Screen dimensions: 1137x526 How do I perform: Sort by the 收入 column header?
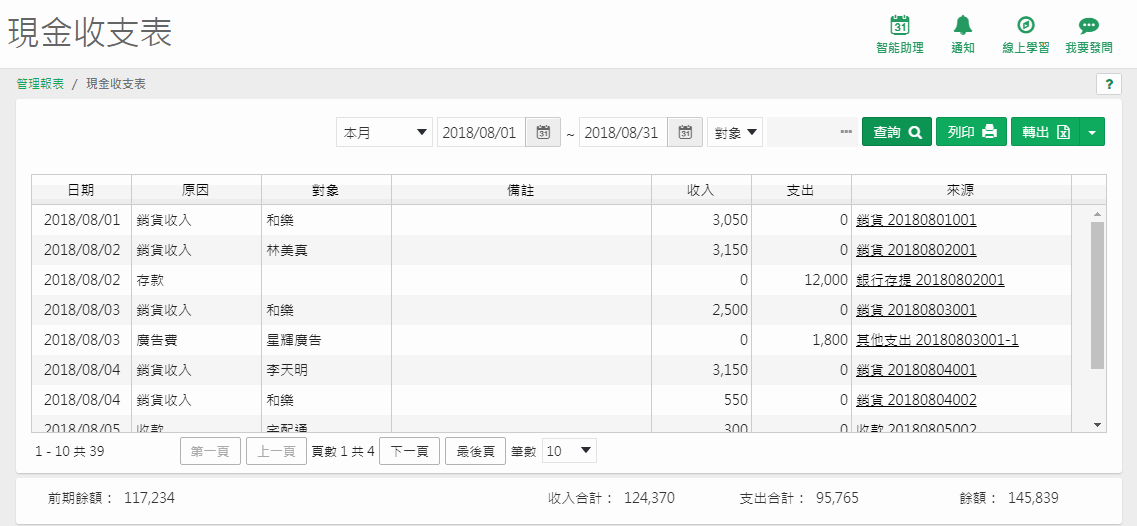[x=701, y=190]
